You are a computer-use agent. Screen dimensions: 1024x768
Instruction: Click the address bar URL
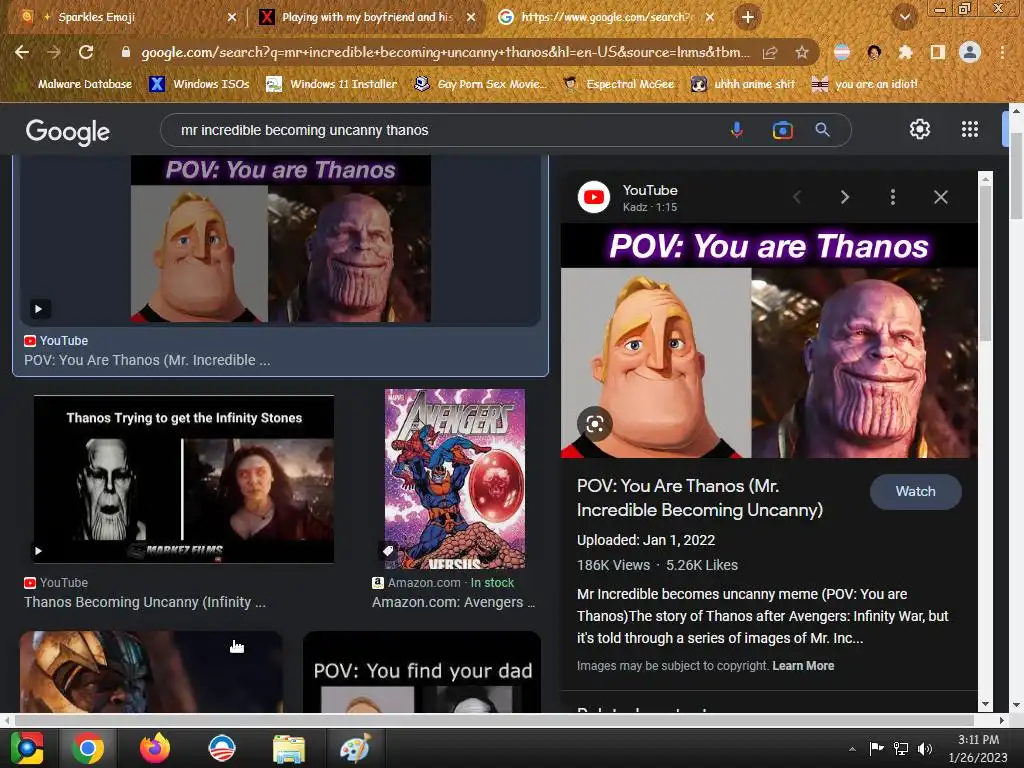pos(445,52)
